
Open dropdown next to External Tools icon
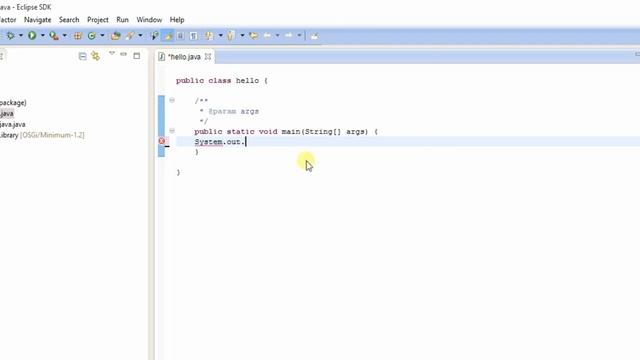tap(64, 36)
